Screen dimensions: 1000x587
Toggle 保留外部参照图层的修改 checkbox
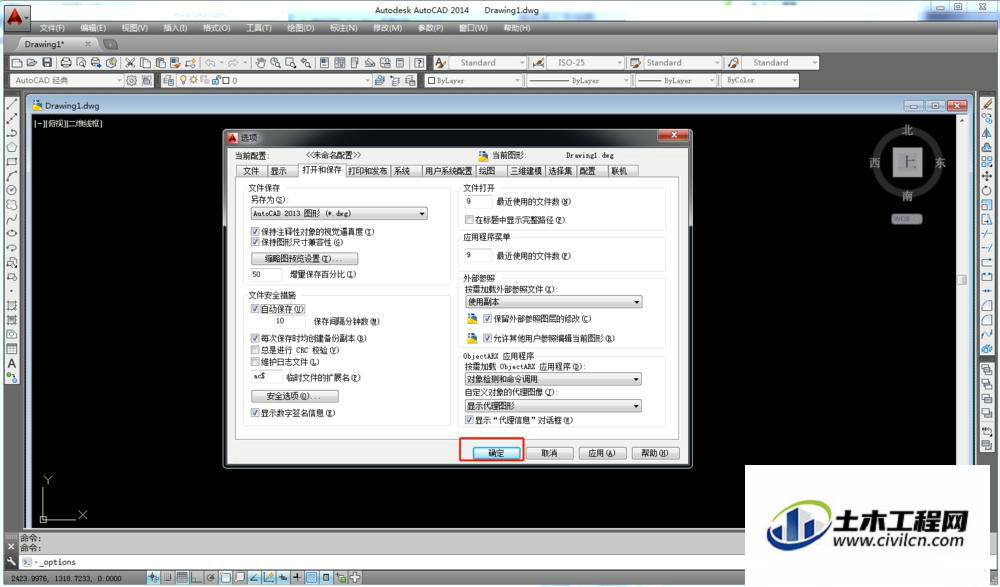(x=488, y=318)
